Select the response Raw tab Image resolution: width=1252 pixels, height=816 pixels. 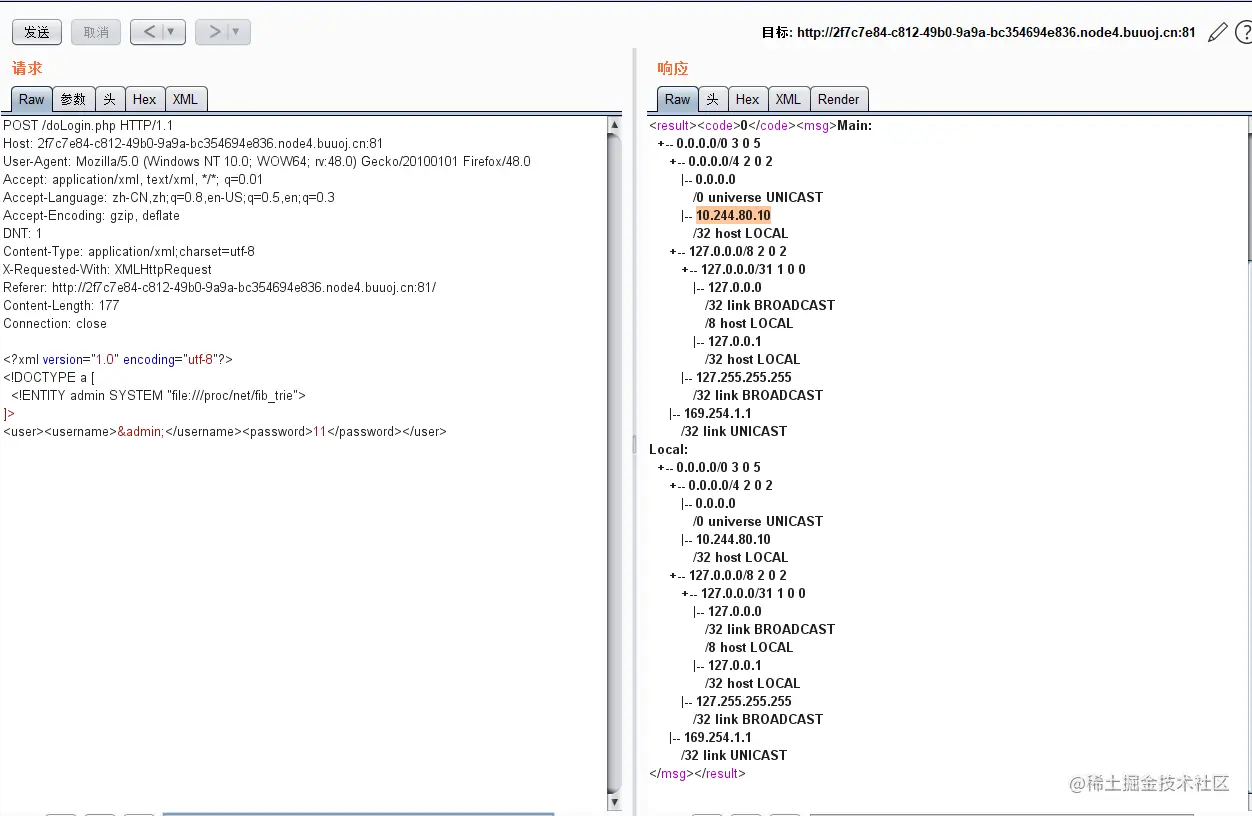pos(677,99)
